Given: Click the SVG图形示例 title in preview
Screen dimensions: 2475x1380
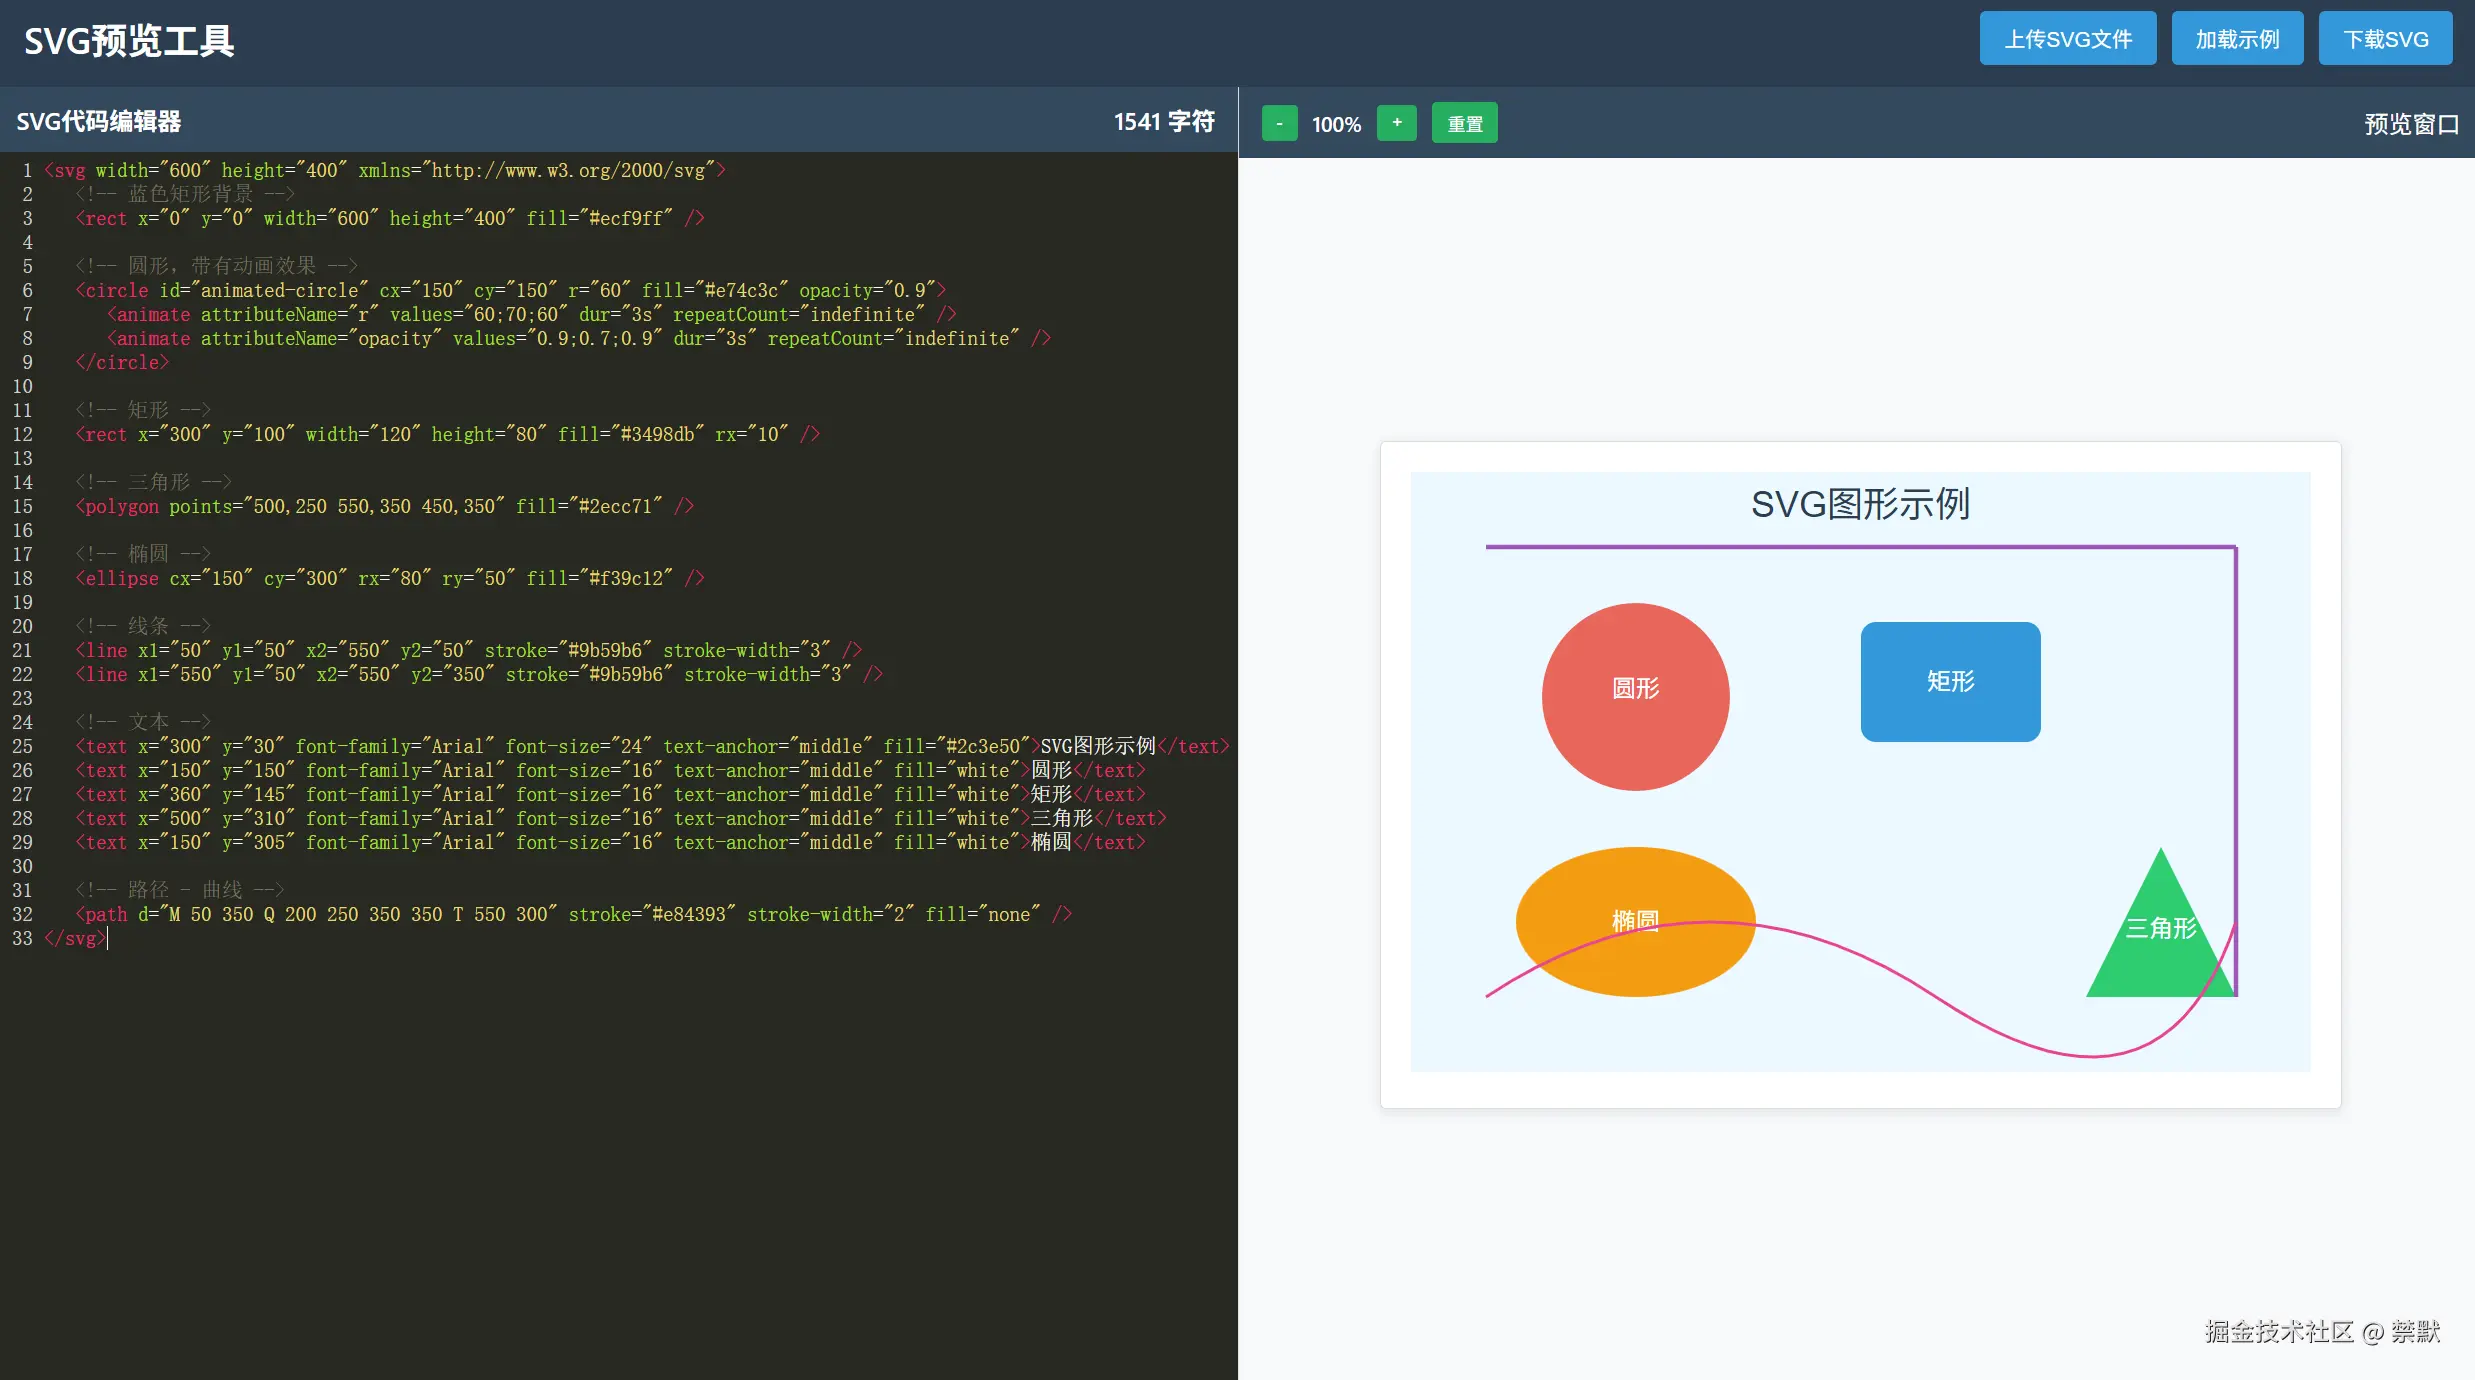Looking at the screenshot, I should (1860, 504).
